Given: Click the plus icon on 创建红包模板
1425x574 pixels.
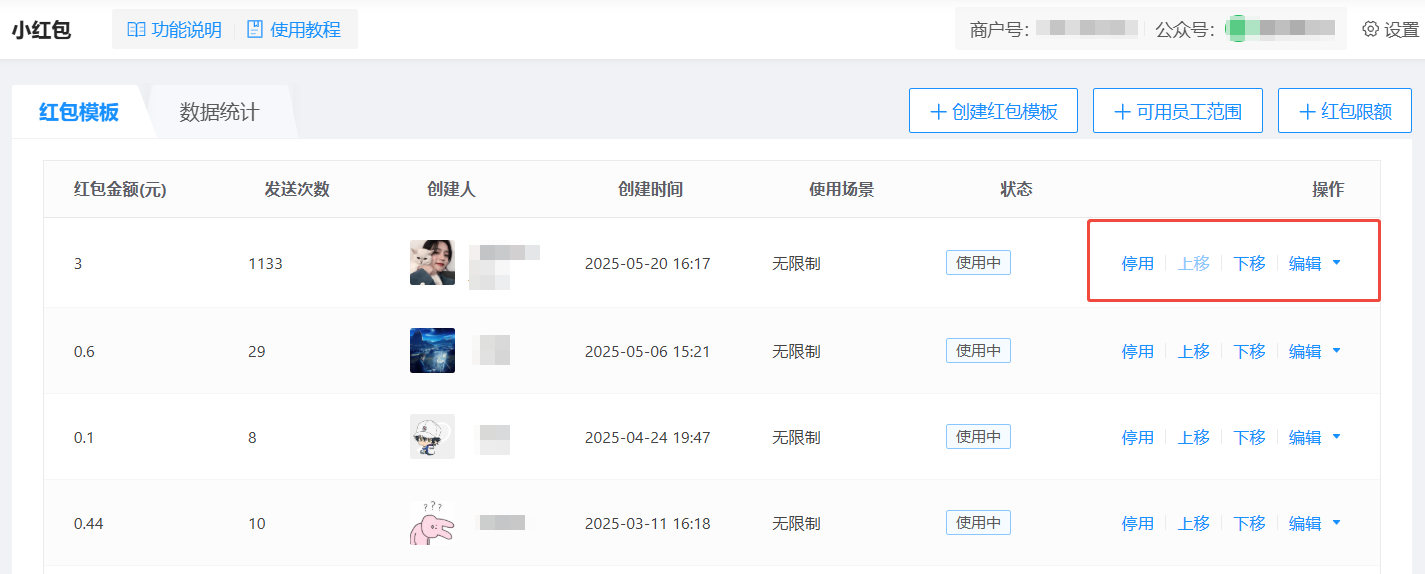Looking at the screenshot, I should click(x=938, y=112).
